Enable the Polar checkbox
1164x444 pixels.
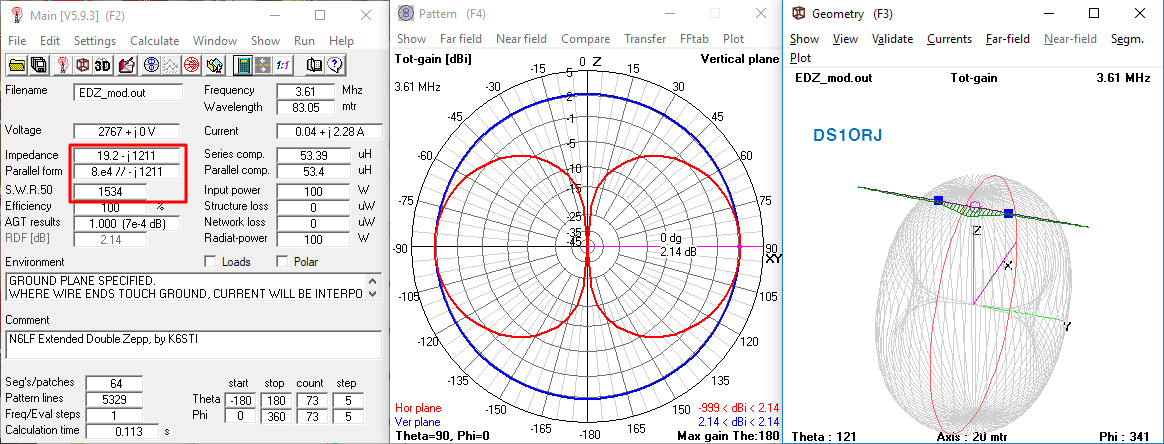[282, 261]
